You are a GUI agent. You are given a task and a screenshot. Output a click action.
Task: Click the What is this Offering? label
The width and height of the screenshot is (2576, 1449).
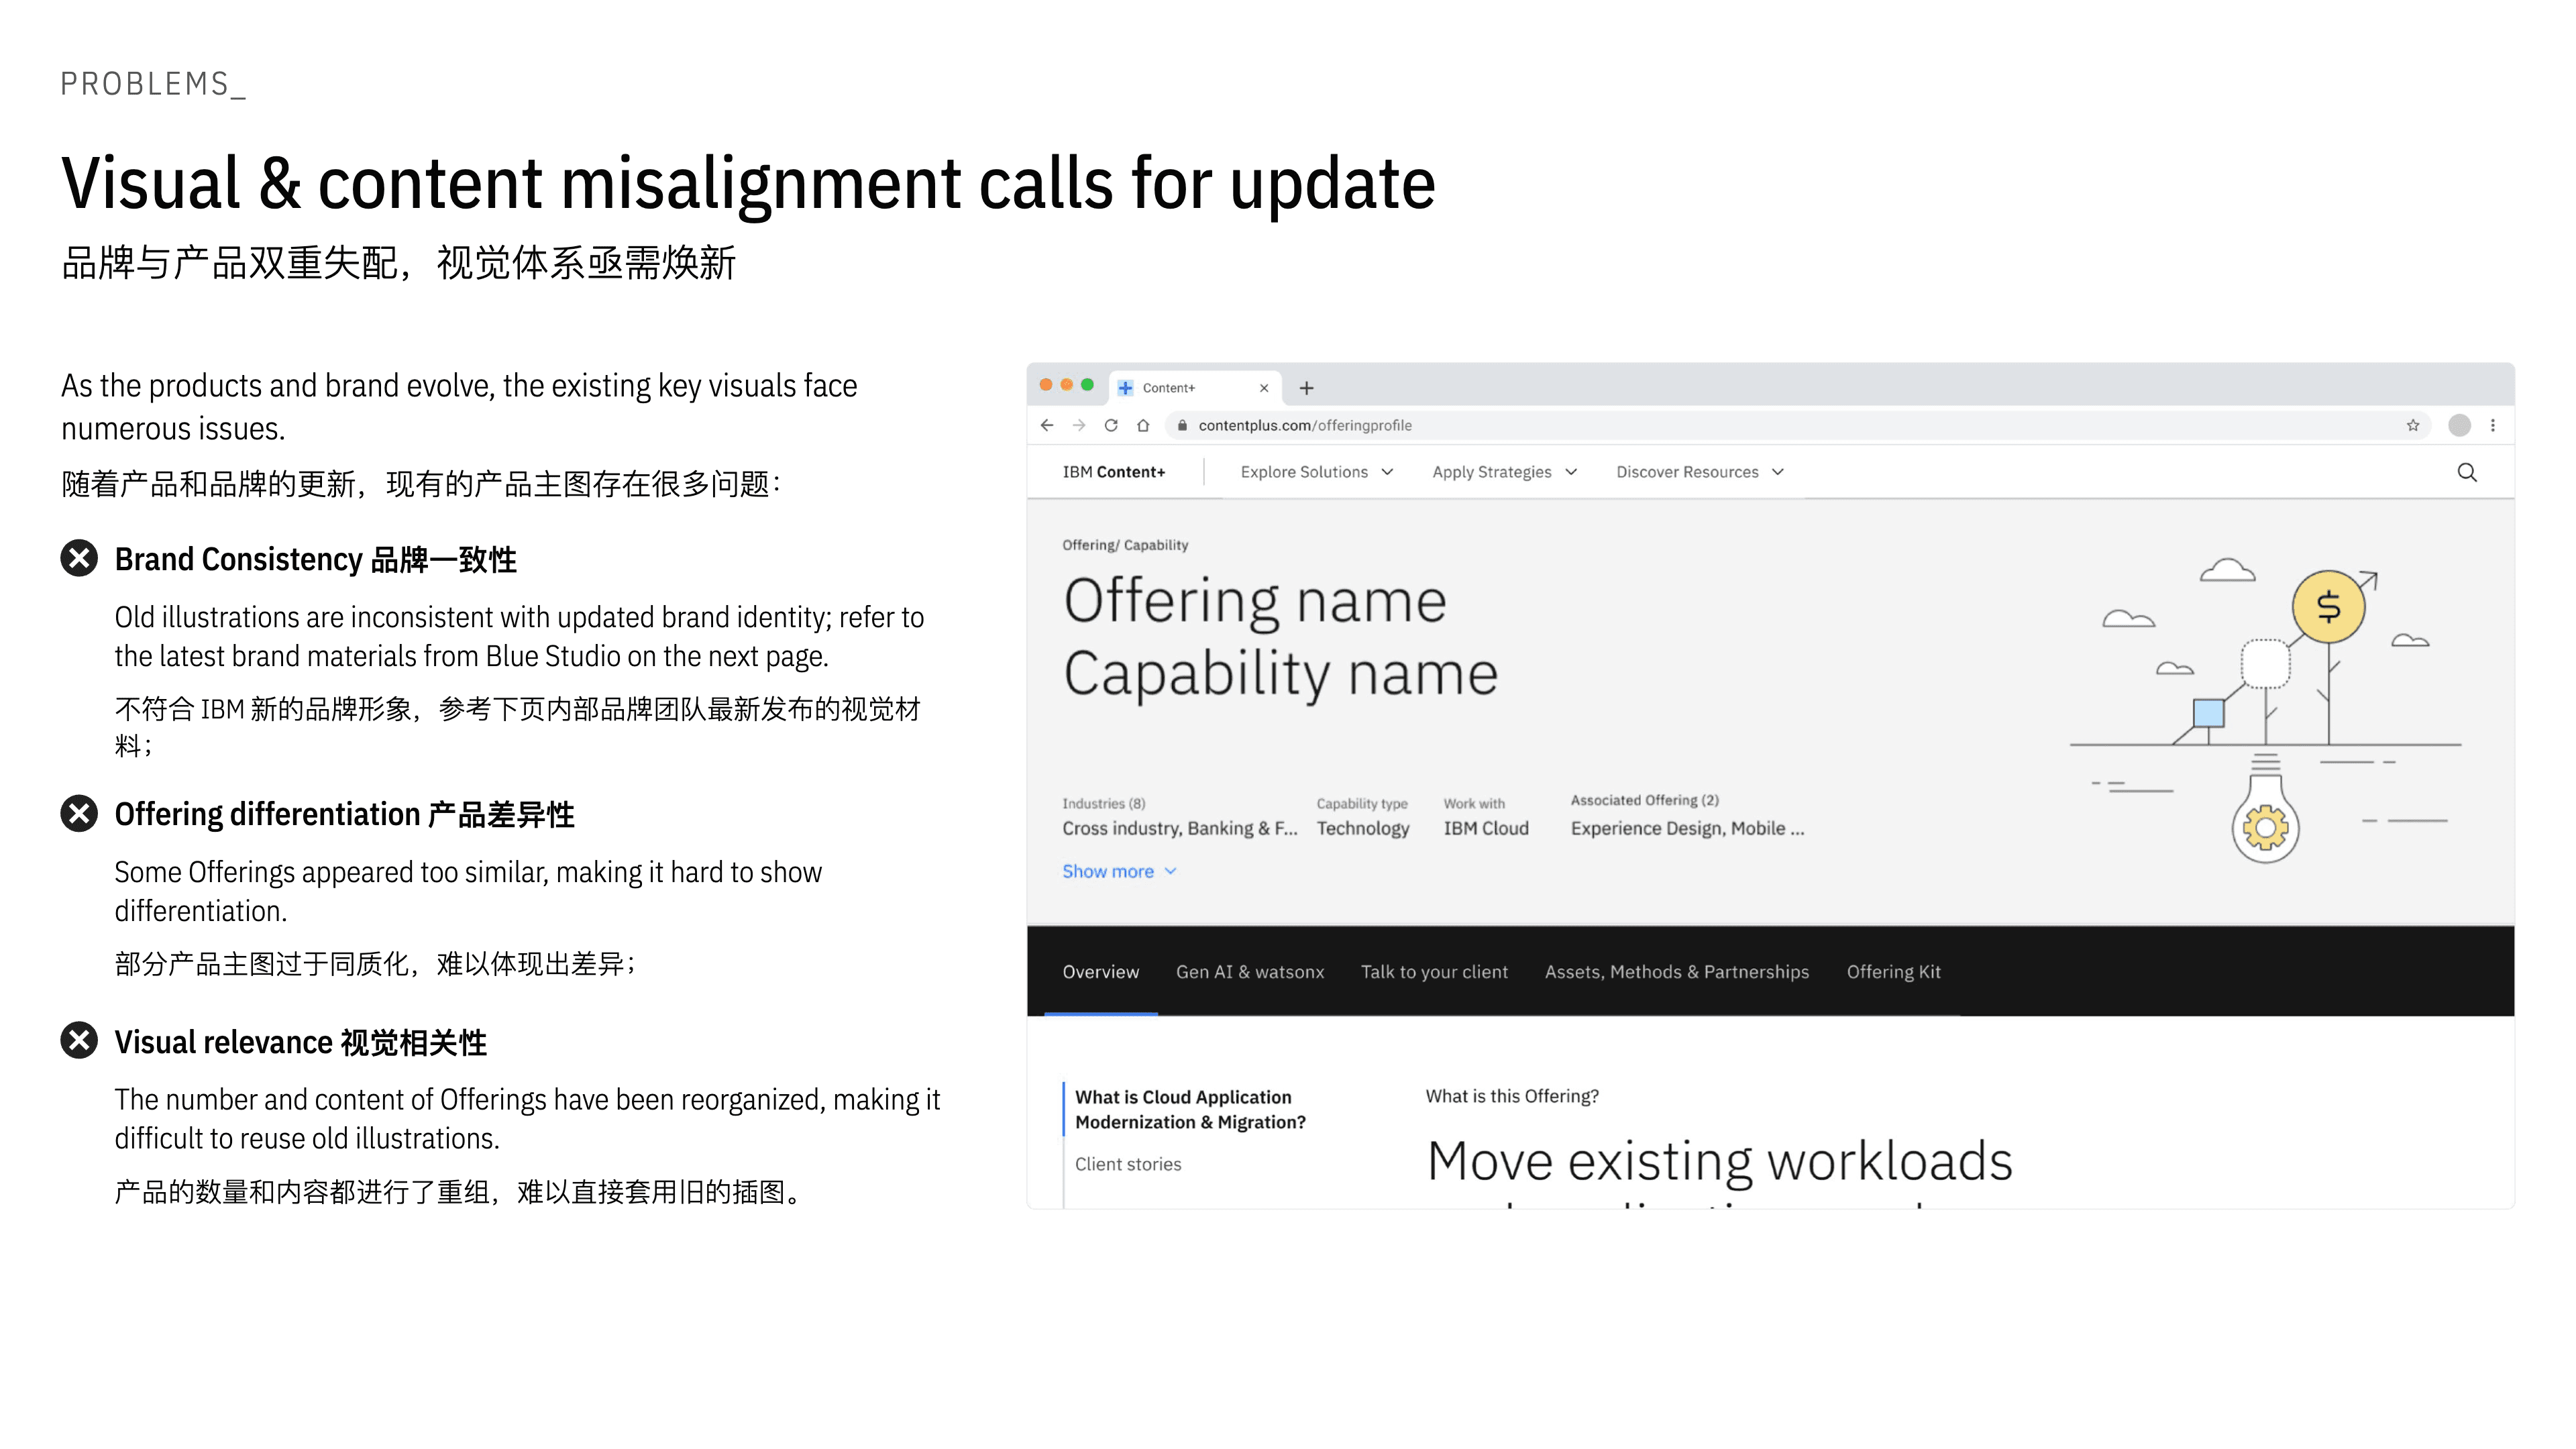(1512, 1096)
